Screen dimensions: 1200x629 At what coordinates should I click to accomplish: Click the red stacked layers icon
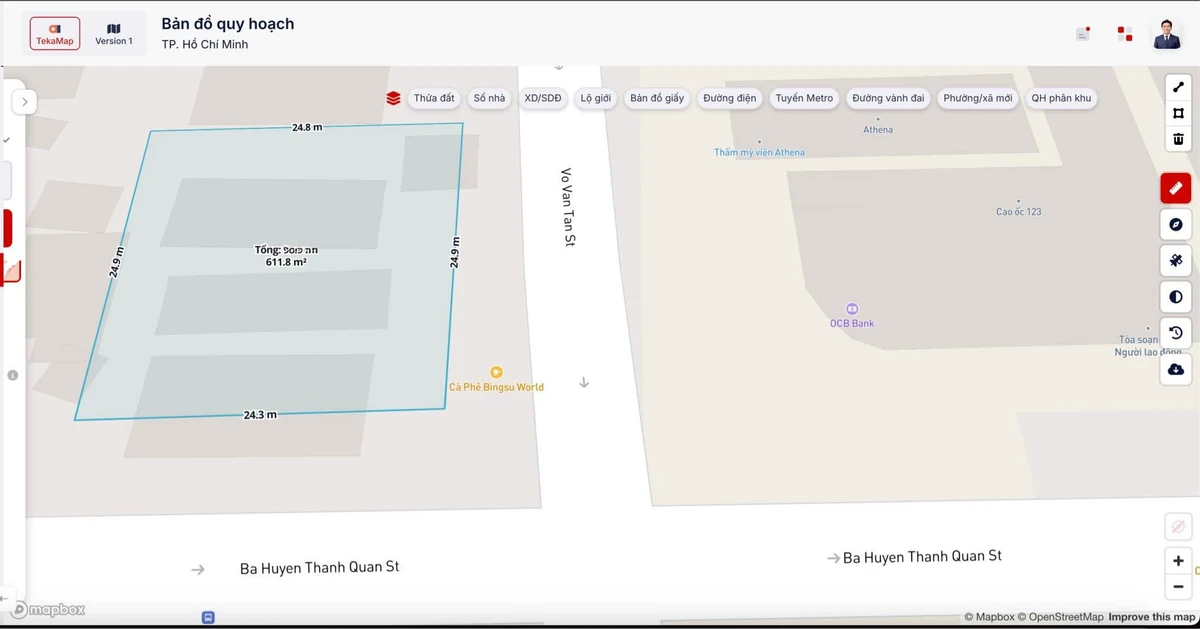tap(393, 98)
